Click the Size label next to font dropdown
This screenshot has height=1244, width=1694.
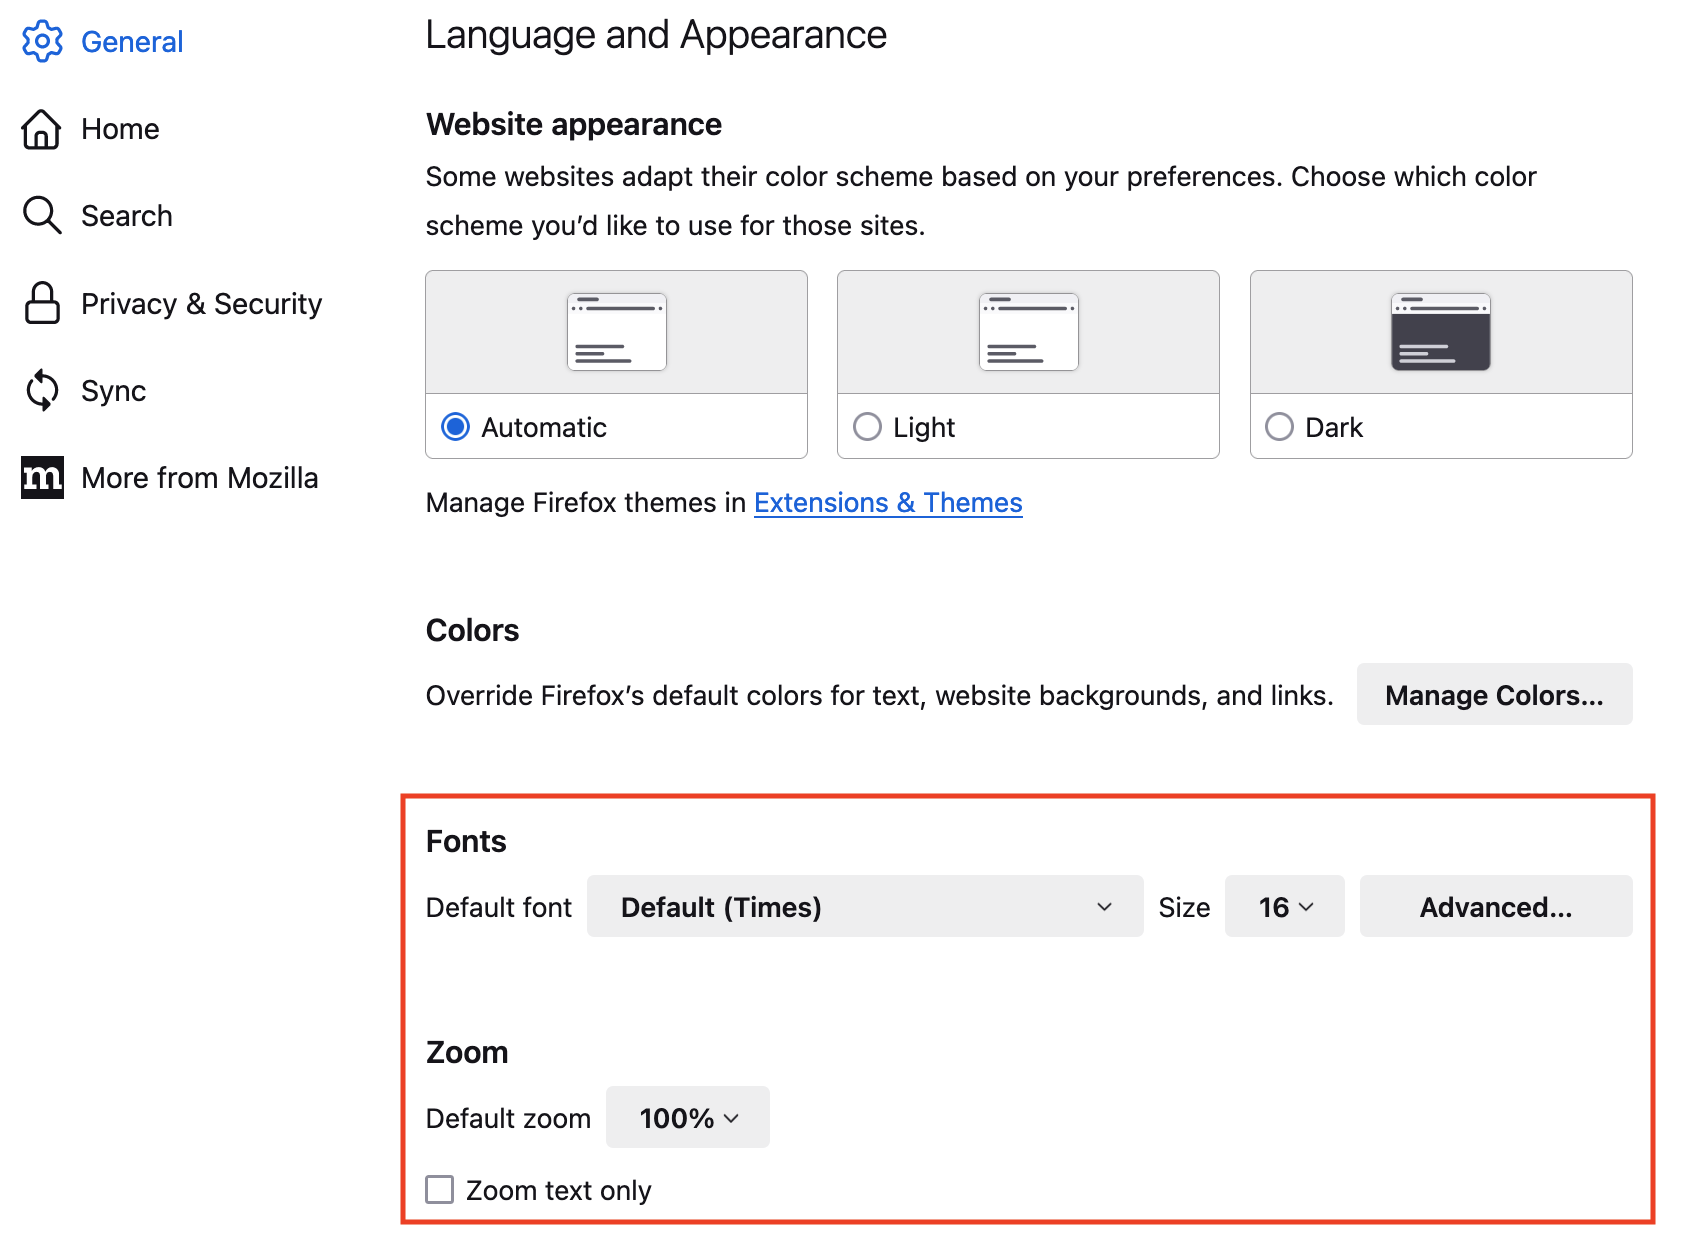(1184, 907)
